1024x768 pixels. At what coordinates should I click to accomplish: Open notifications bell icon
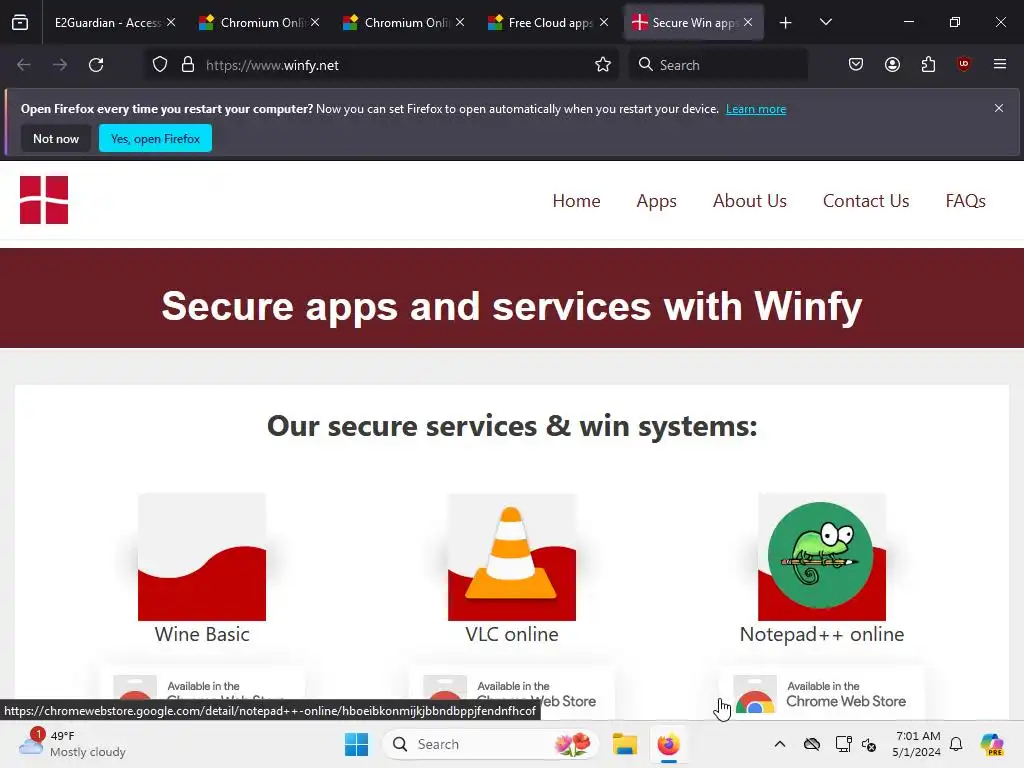click(956, 744)
